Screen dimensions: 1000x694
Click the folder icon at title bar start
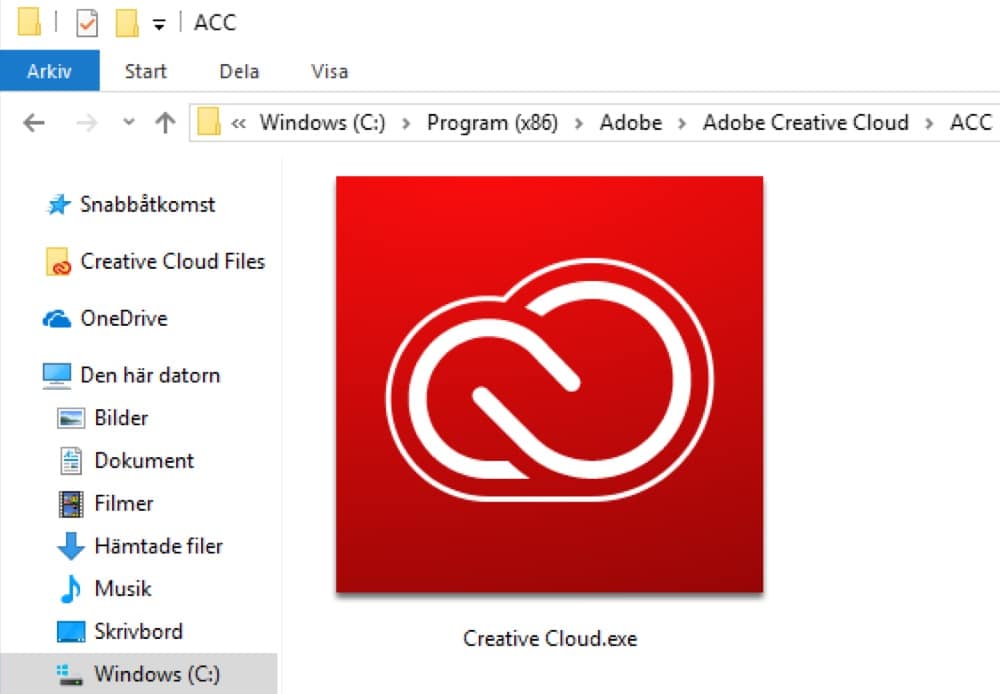coord(29,20)
